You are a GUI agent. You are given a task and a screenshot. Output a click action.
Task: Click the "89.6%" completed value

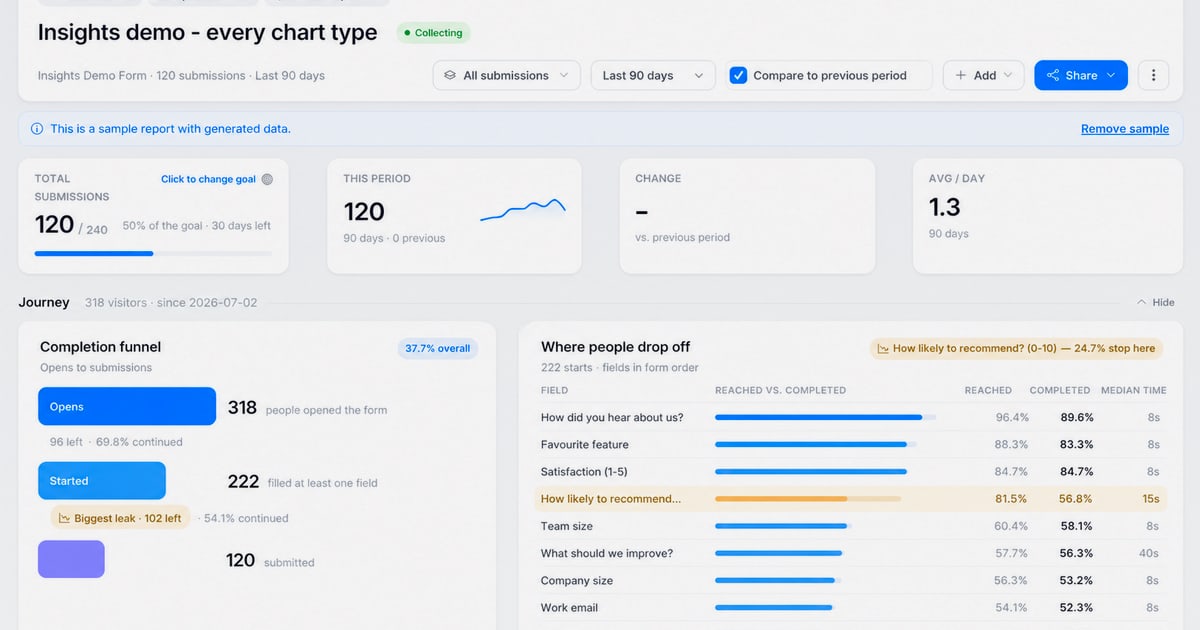pyautogui.click(x=1077, y=417)
